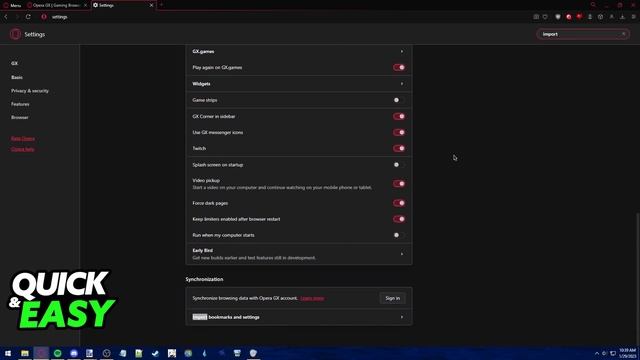Open the Browser section in the sidebar
The width and height of the screenshot is (640, 360).
(20, 118)
